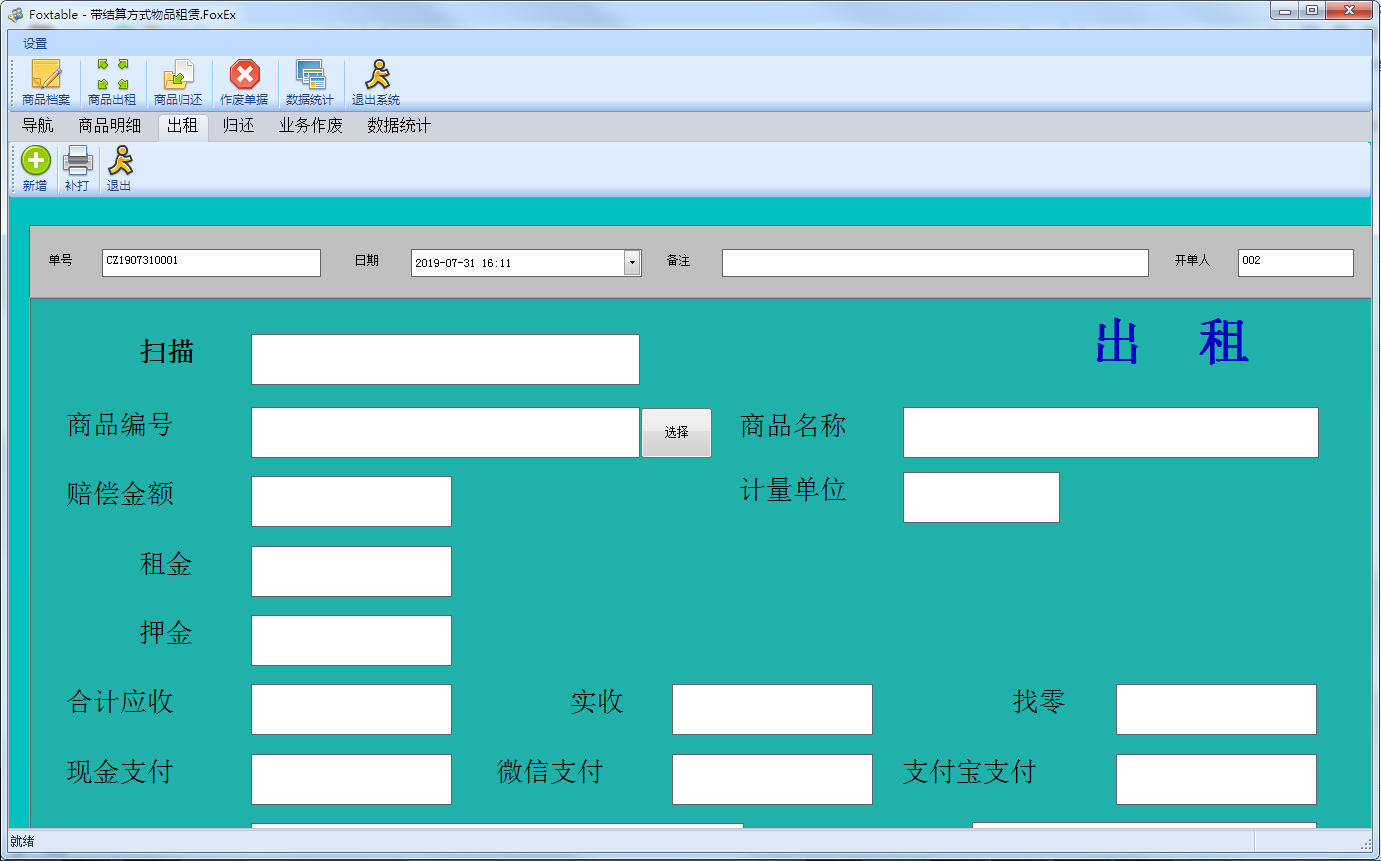This screenshot has height=861, width=1381.
Task: Switch to the 归还 tab
Action: point(237,126)
